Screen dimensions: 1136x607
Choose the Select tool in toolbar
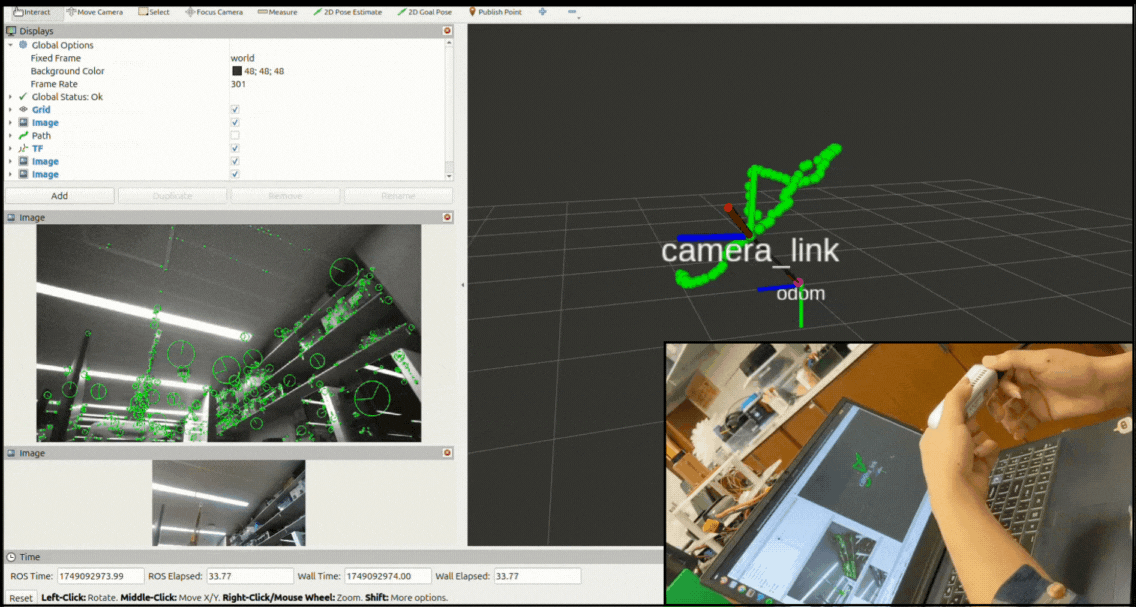click(154, 12)
